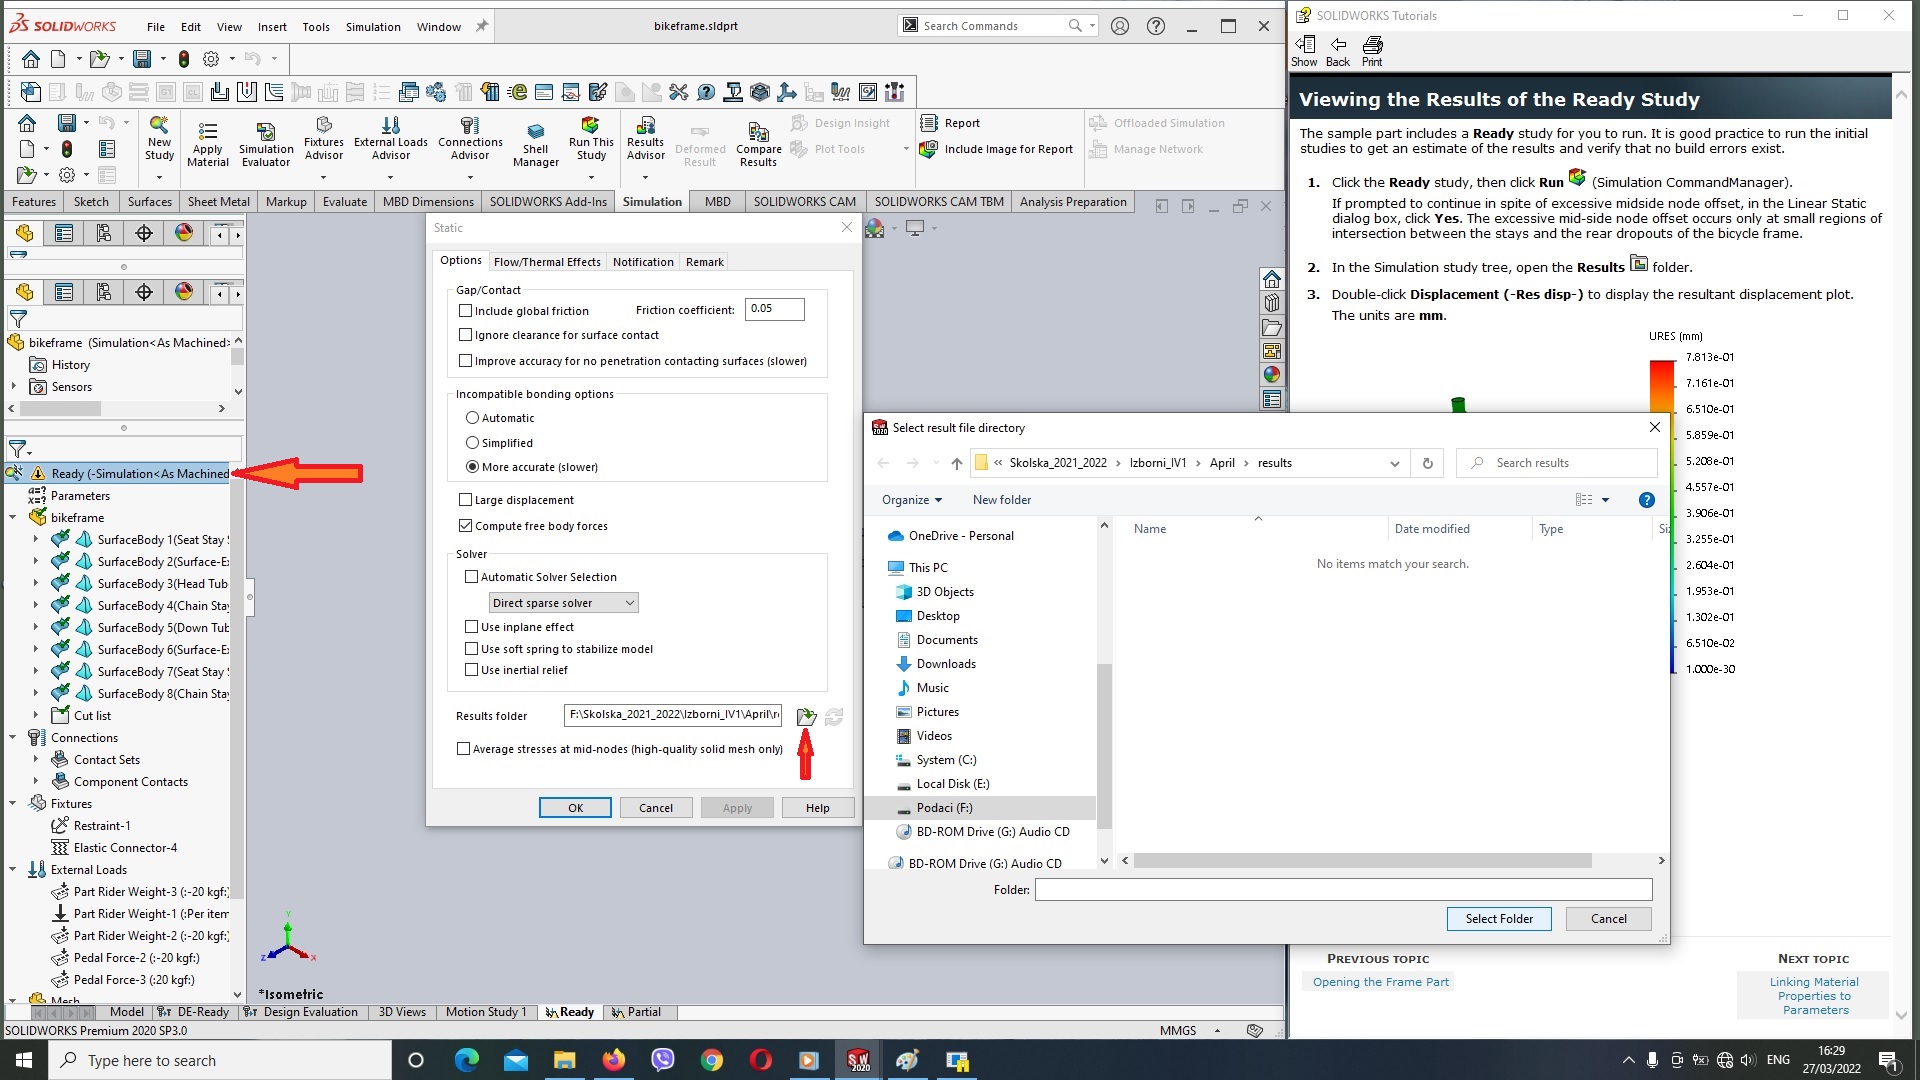
Task: Open Firefox from the taskbar
Action: (x=613, y=1060)
